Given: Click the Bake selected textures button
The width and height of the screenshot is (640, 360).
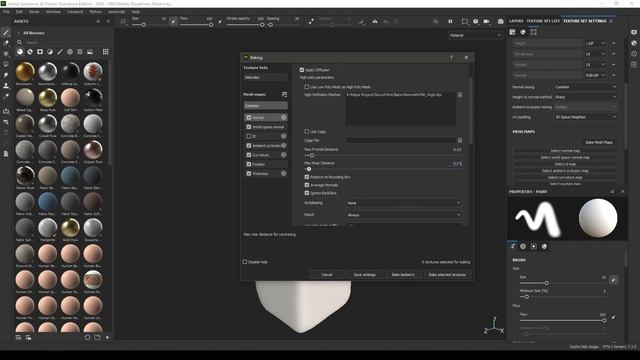Looking at the screenshot, I should pyautogui.click(x=447, y=275).
